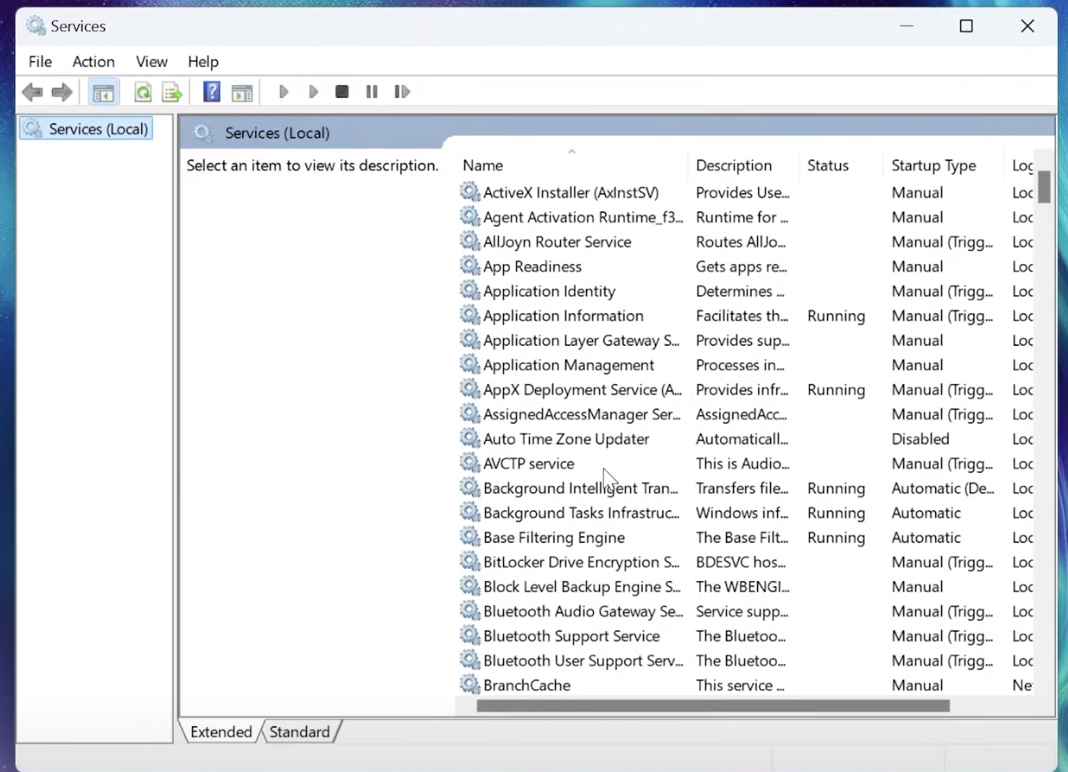Viewport: 1068px width, 772px height.
Task: Sort by the Name column header
Action: (571, 165)
